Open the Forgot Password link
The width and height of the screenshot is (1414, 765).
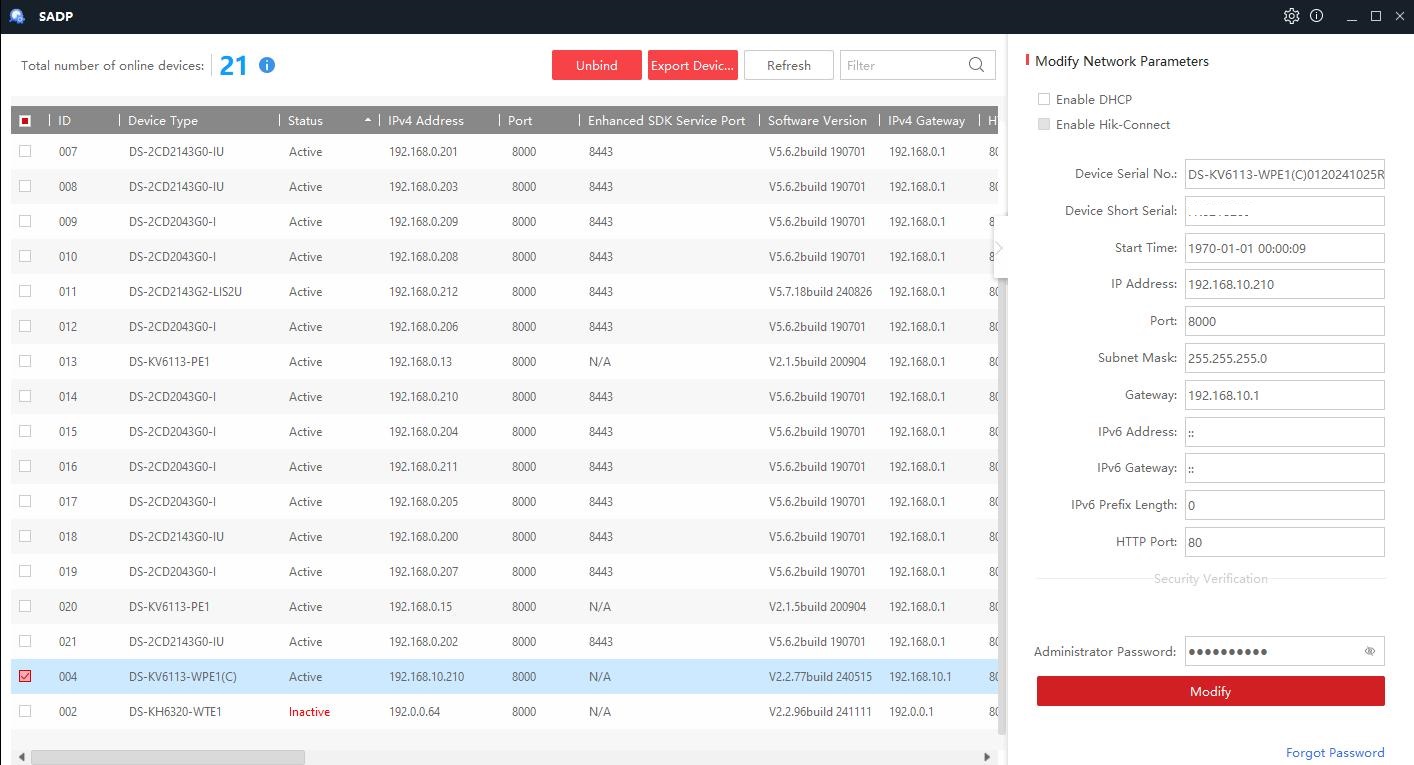pos(1334,752)
